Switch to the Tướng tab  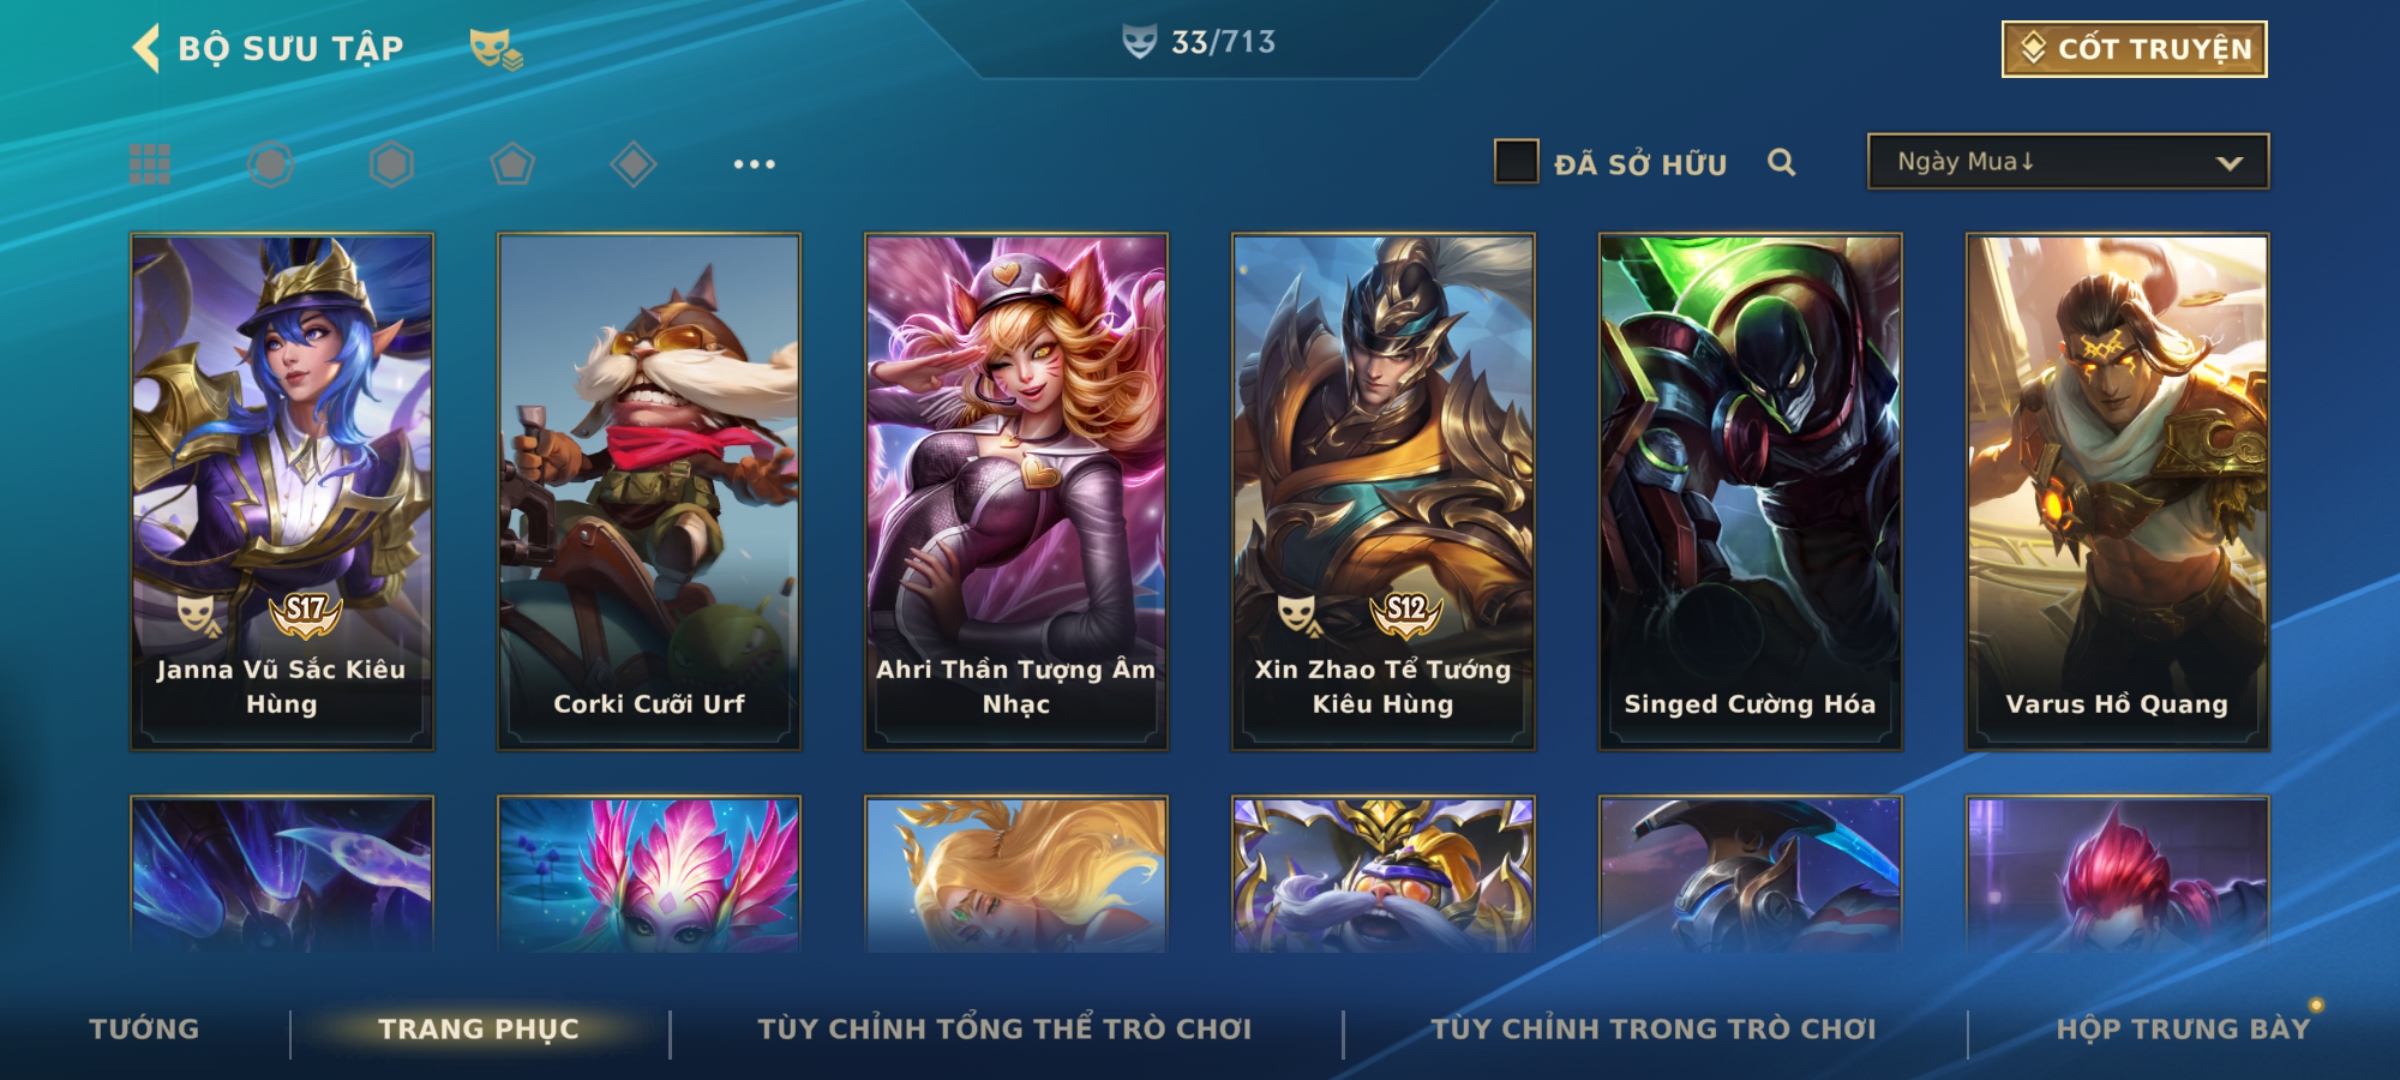point(144,1029)
